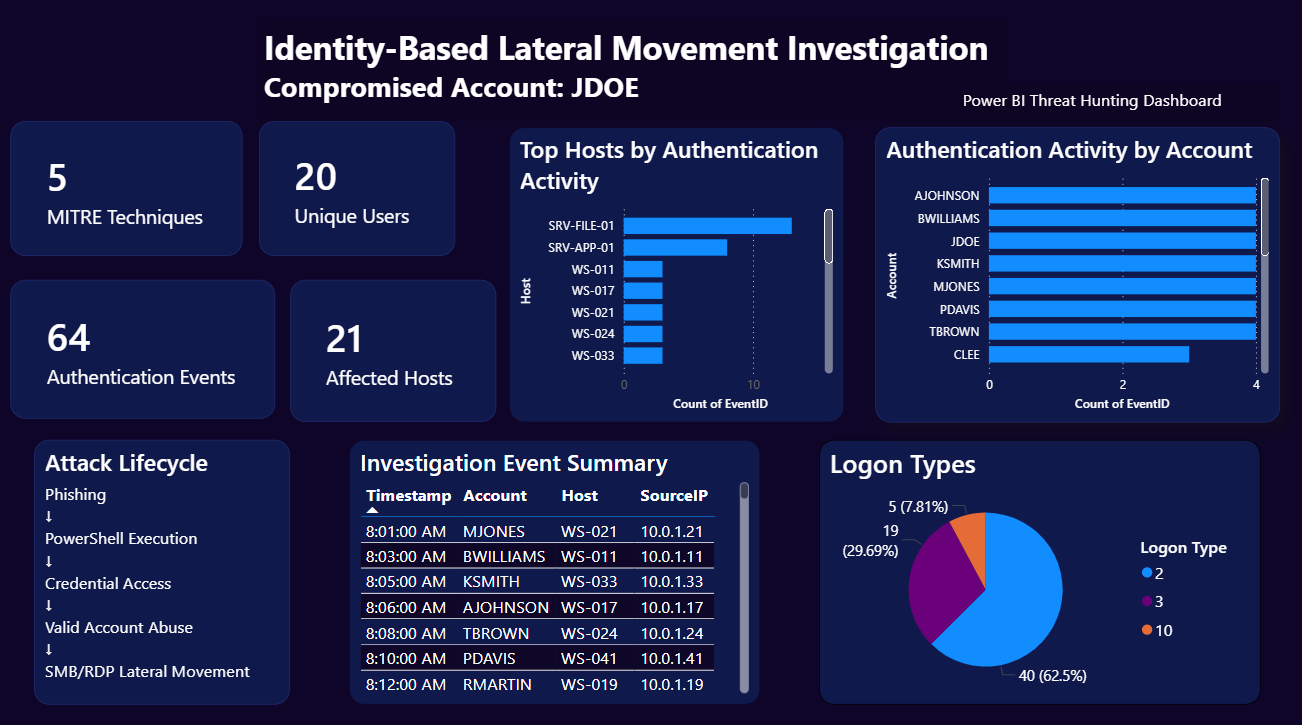Select the SRV-APP-01 bar

tap(675, 247)
